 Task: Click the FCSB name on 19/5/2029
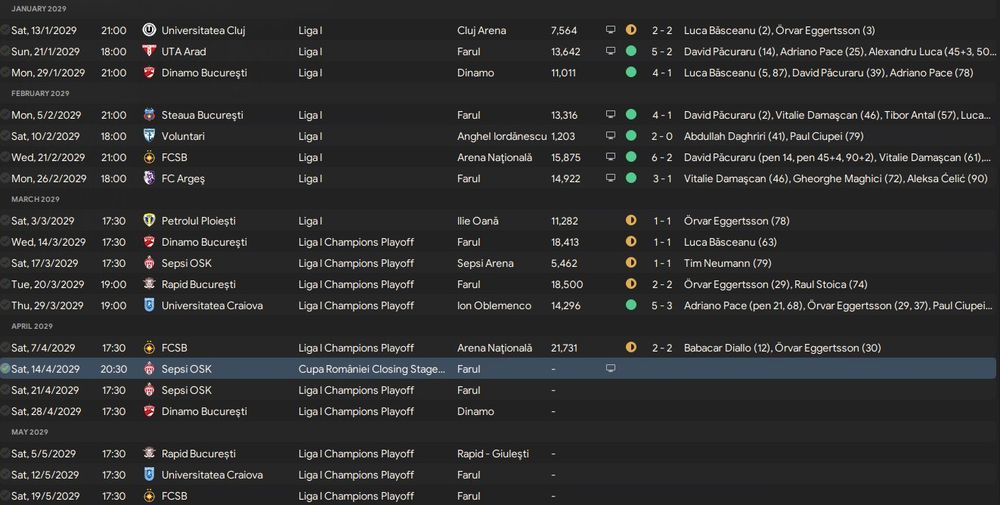[x=174, y=495]
